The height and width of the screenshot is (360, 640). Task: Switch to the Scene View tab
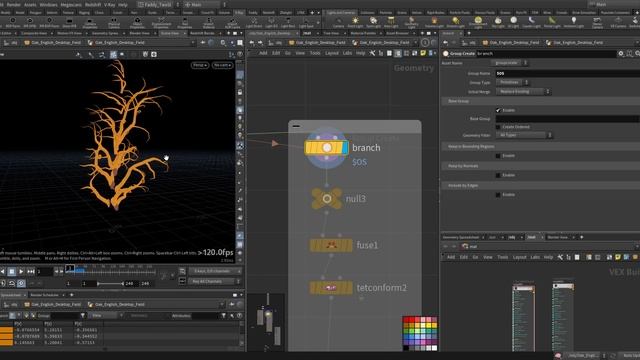pyautogui.click(x=169, y=33)
